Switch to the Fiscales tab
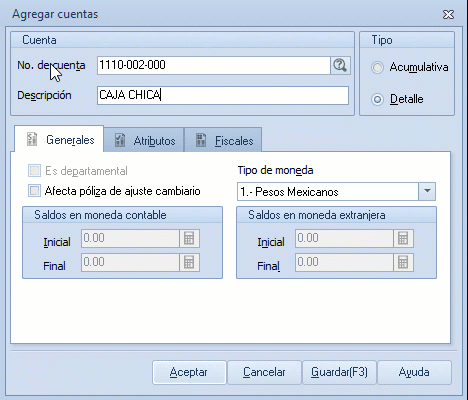Image resolution: width=468 pixels, height=400 pixels. tap(223, 140)
